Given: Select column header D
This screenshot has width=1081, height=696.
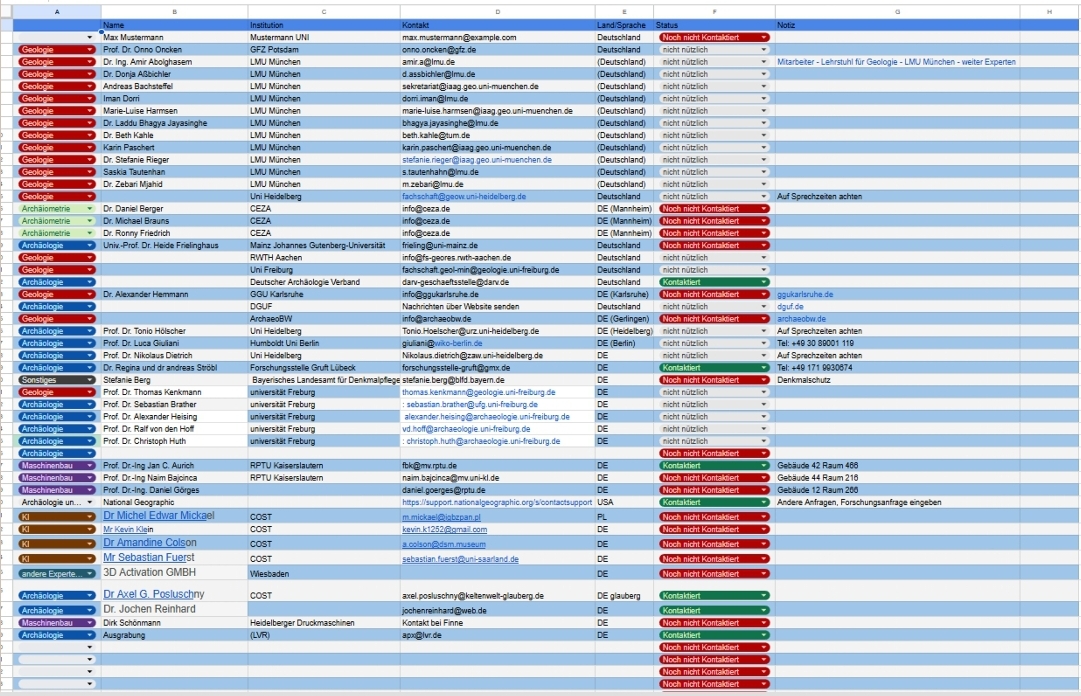Looking at the screenshot, I should (498, 12).
